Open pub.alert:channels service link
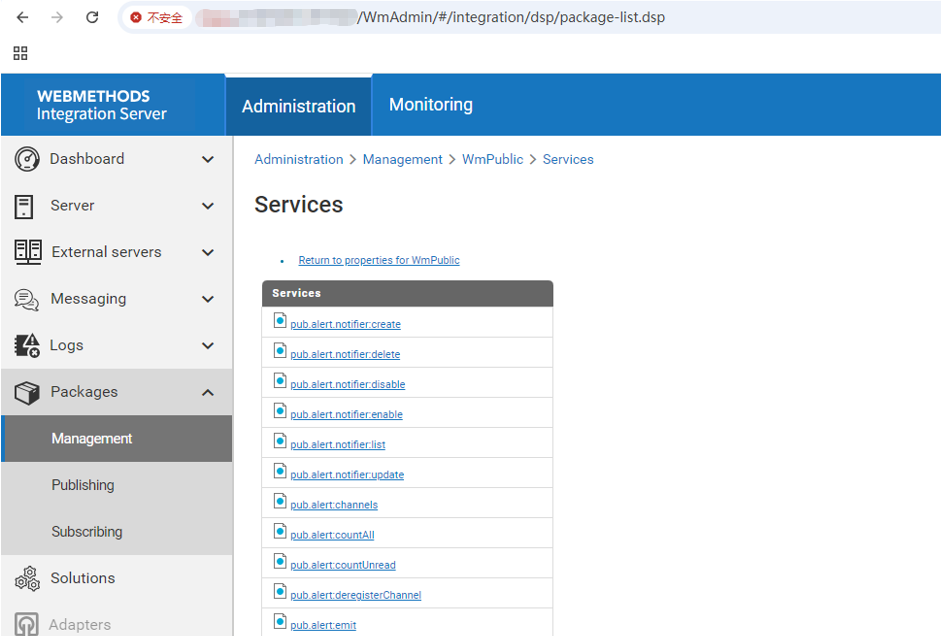Image resolution: width=941 pixels, height=636 pixels. [334, 505]
